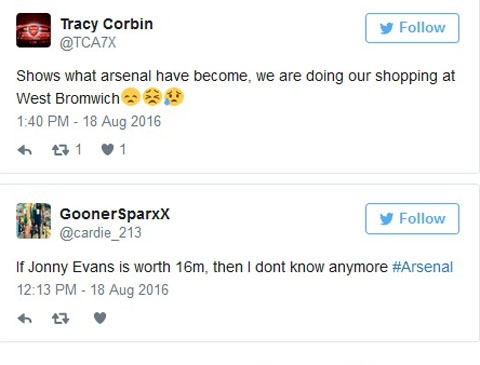Viewport: 480px width, 365px height.
Task: Retweet GoonerSparxX's Jonny Evans tweet
Action: 60,319
